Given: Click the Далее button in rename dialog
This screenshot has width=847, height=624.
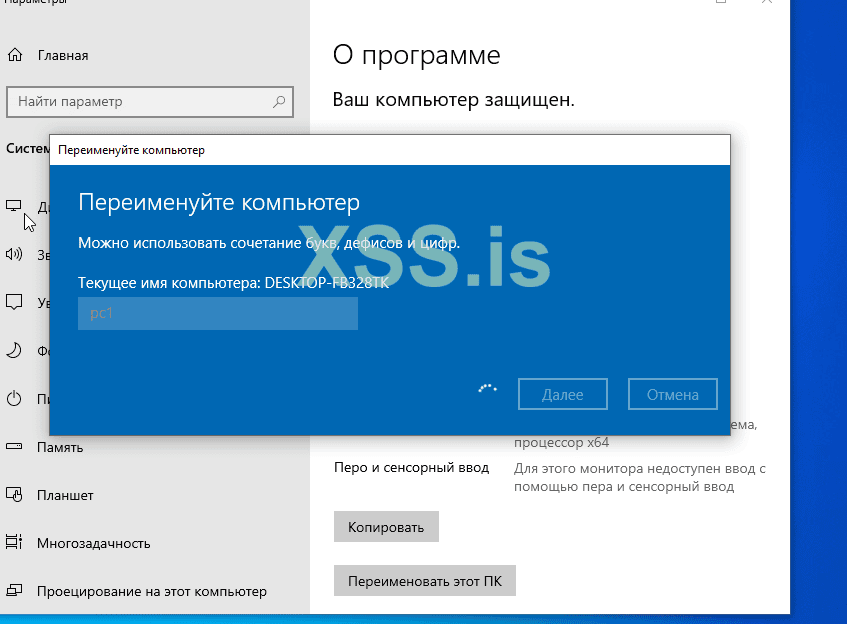Looking at the screenshot, I should coord(562,394).
